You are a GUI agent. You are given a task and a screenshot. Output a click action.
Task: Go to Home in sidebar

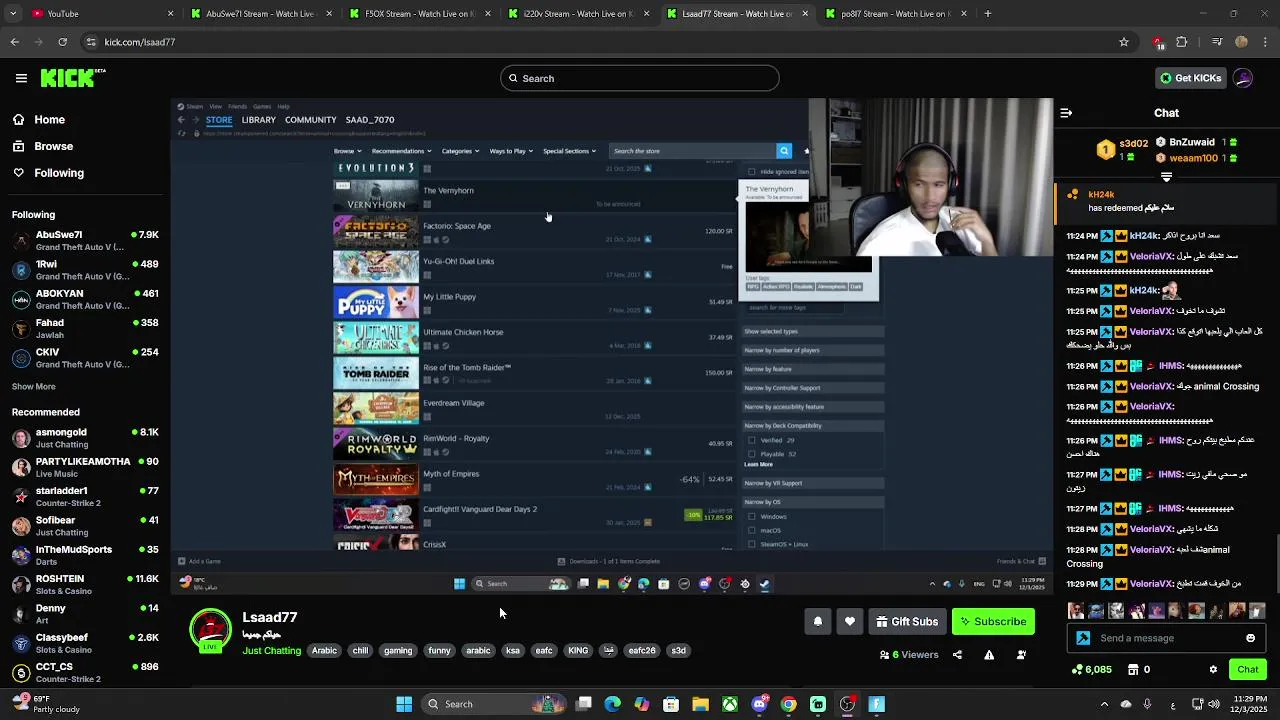(49, 119)
